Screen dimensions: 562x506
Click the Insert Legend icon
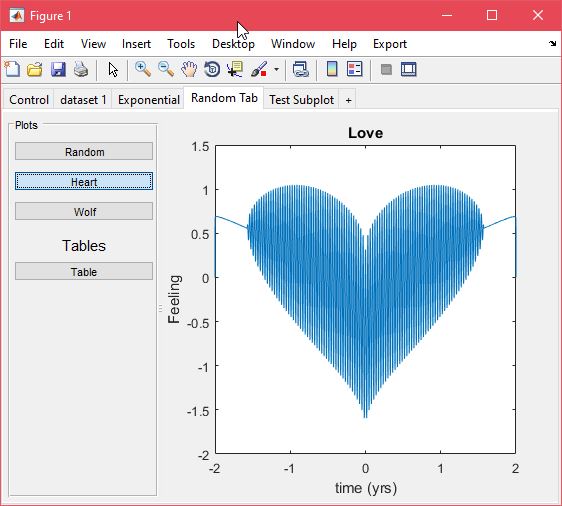355,69
